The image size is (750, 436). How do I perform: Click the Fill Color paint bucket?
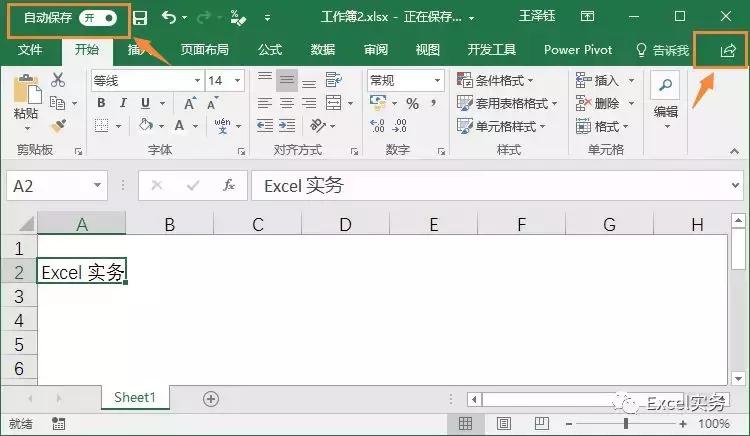[x=145, y=125]
